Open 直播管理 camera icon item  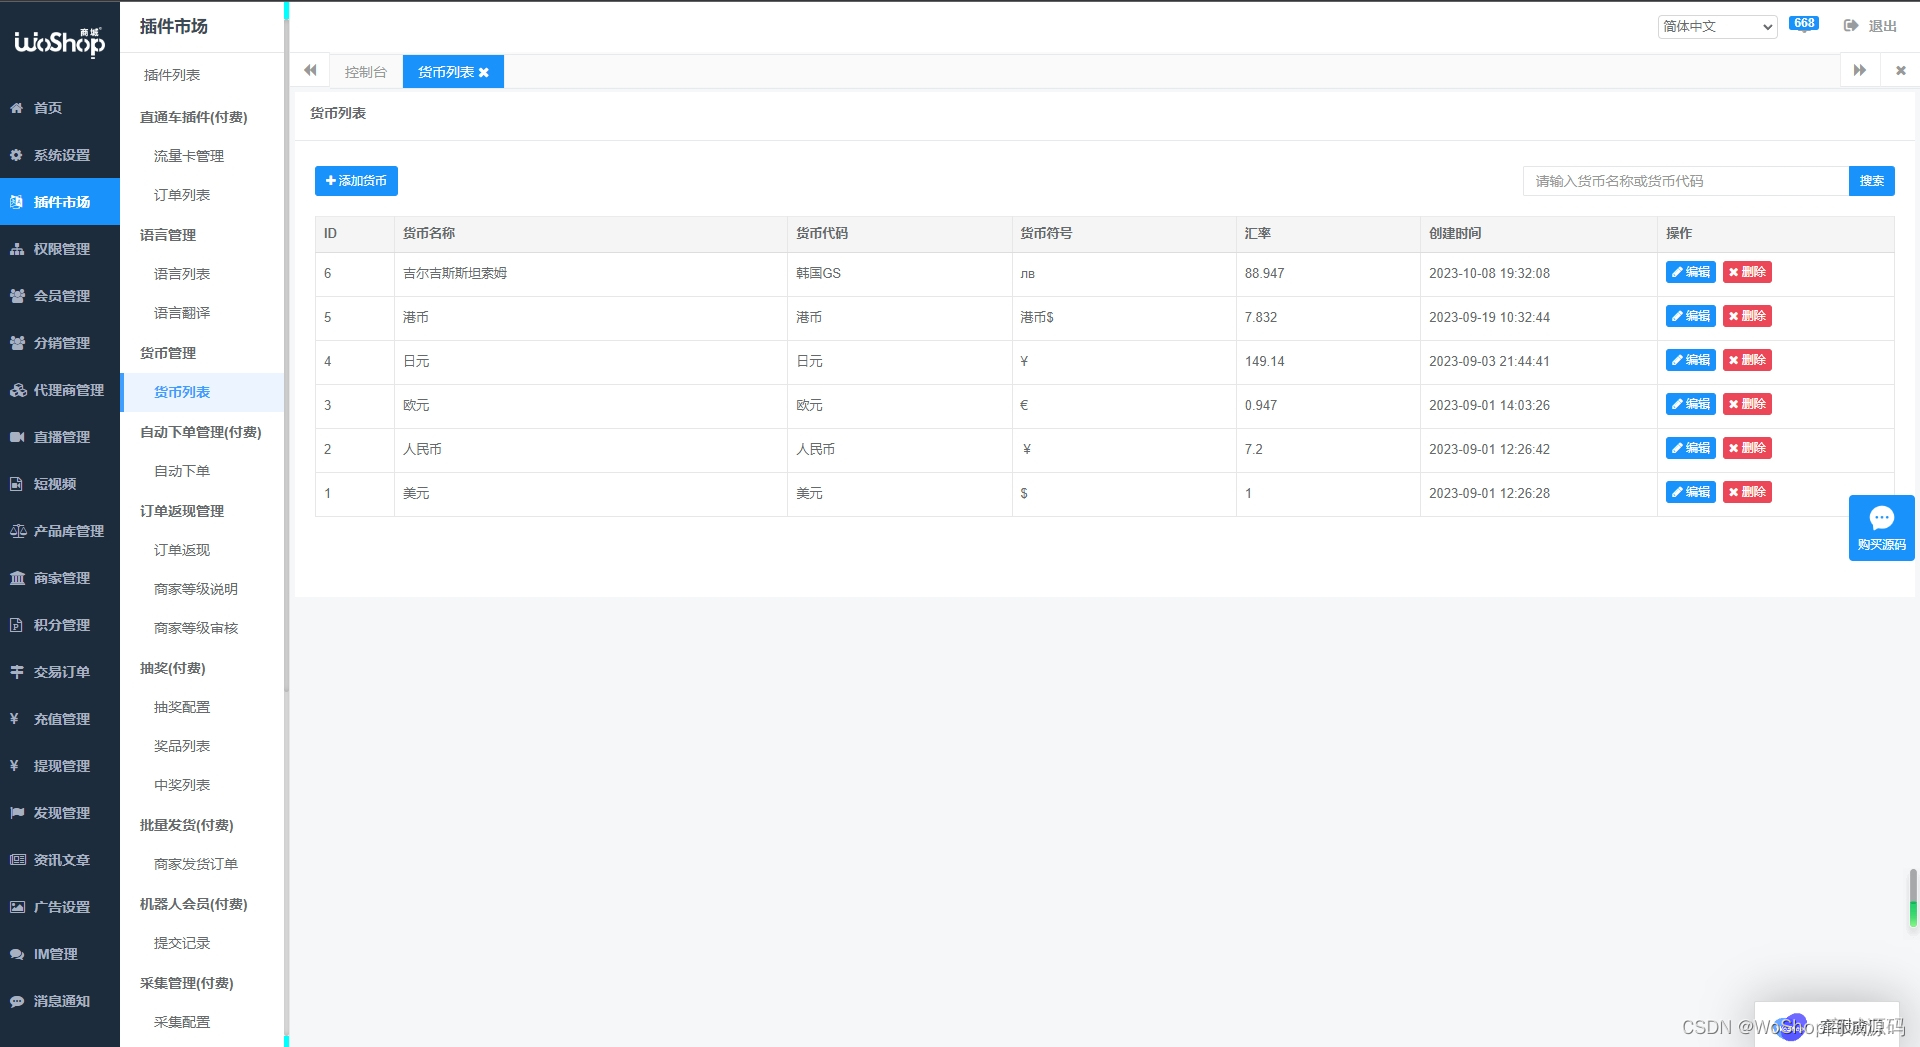pos(17,437)
